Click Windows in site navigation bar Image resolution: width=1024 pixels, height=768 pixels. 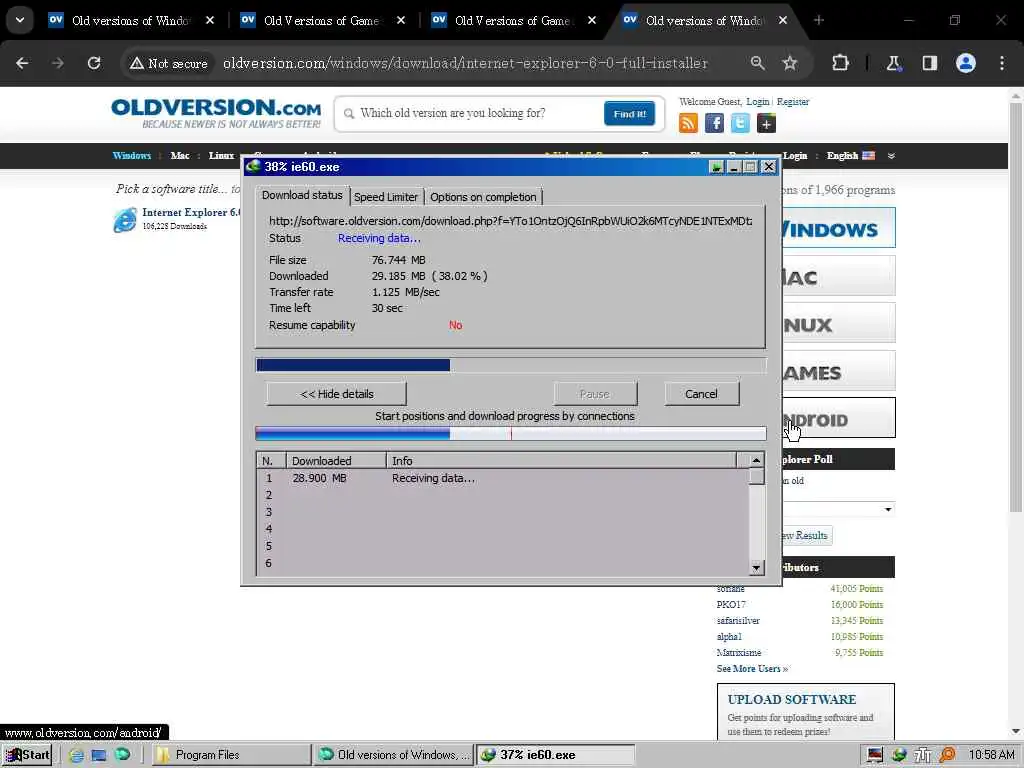[x=131, y=155]
